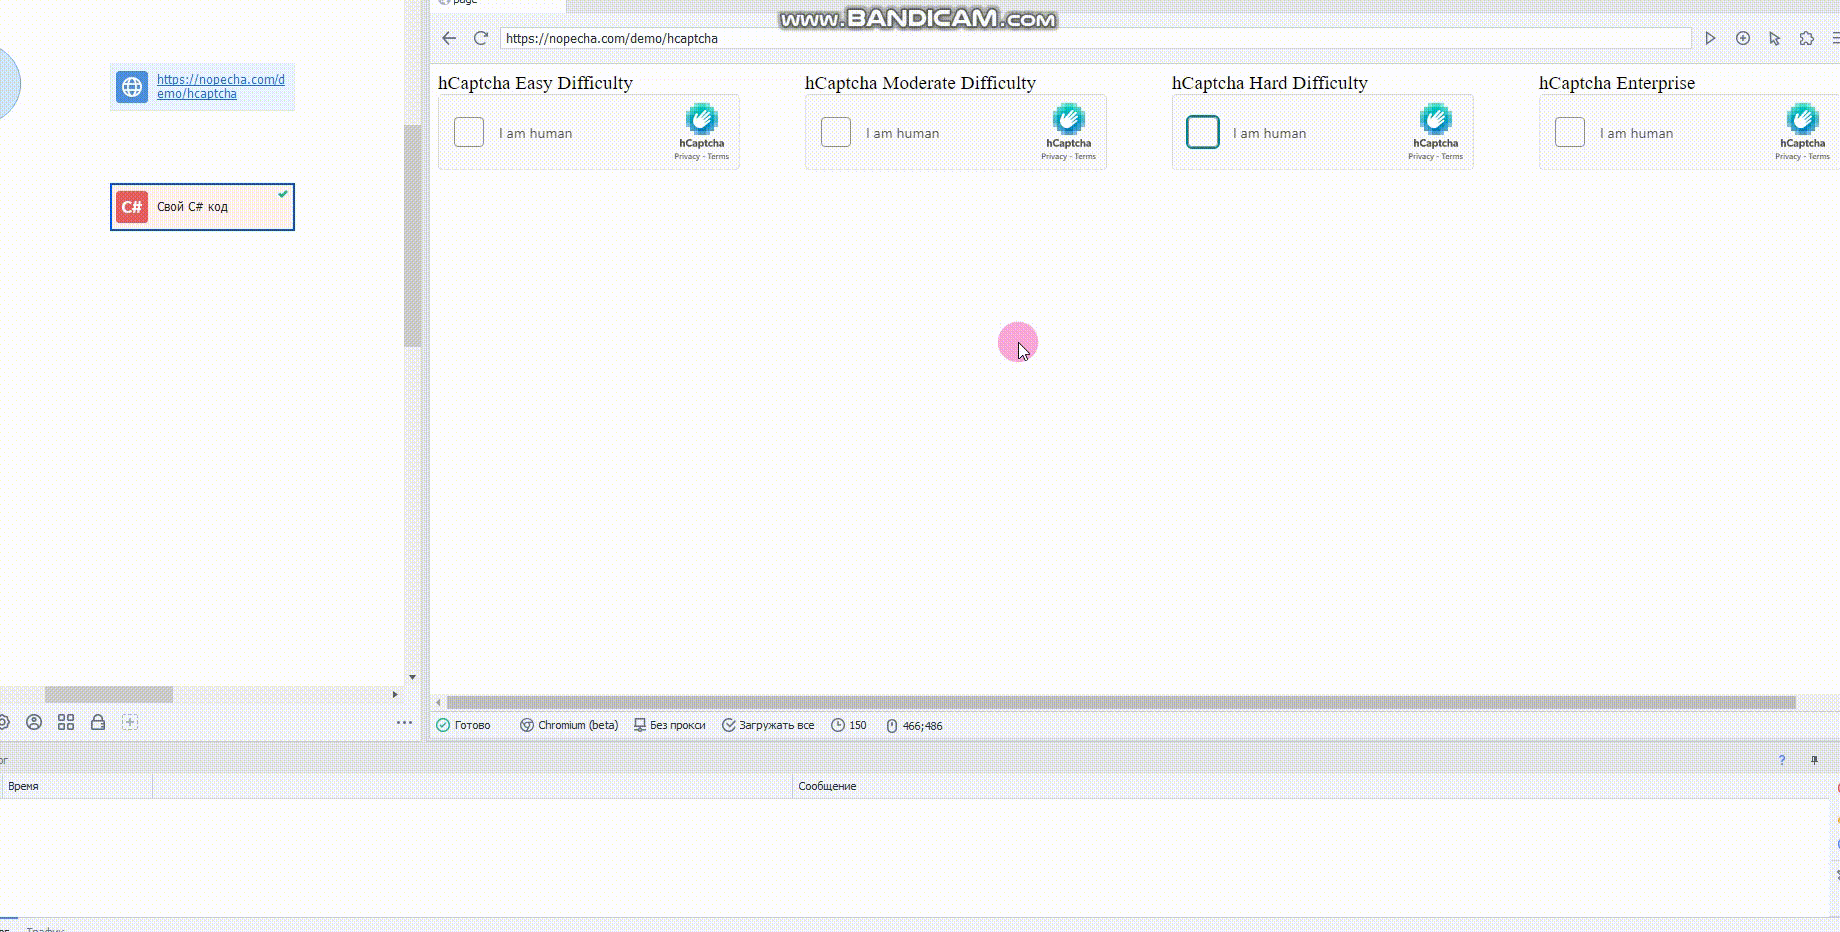Click the mouse coordinates 466;486 indicator

pyautogui.click(x=914, y=726)
